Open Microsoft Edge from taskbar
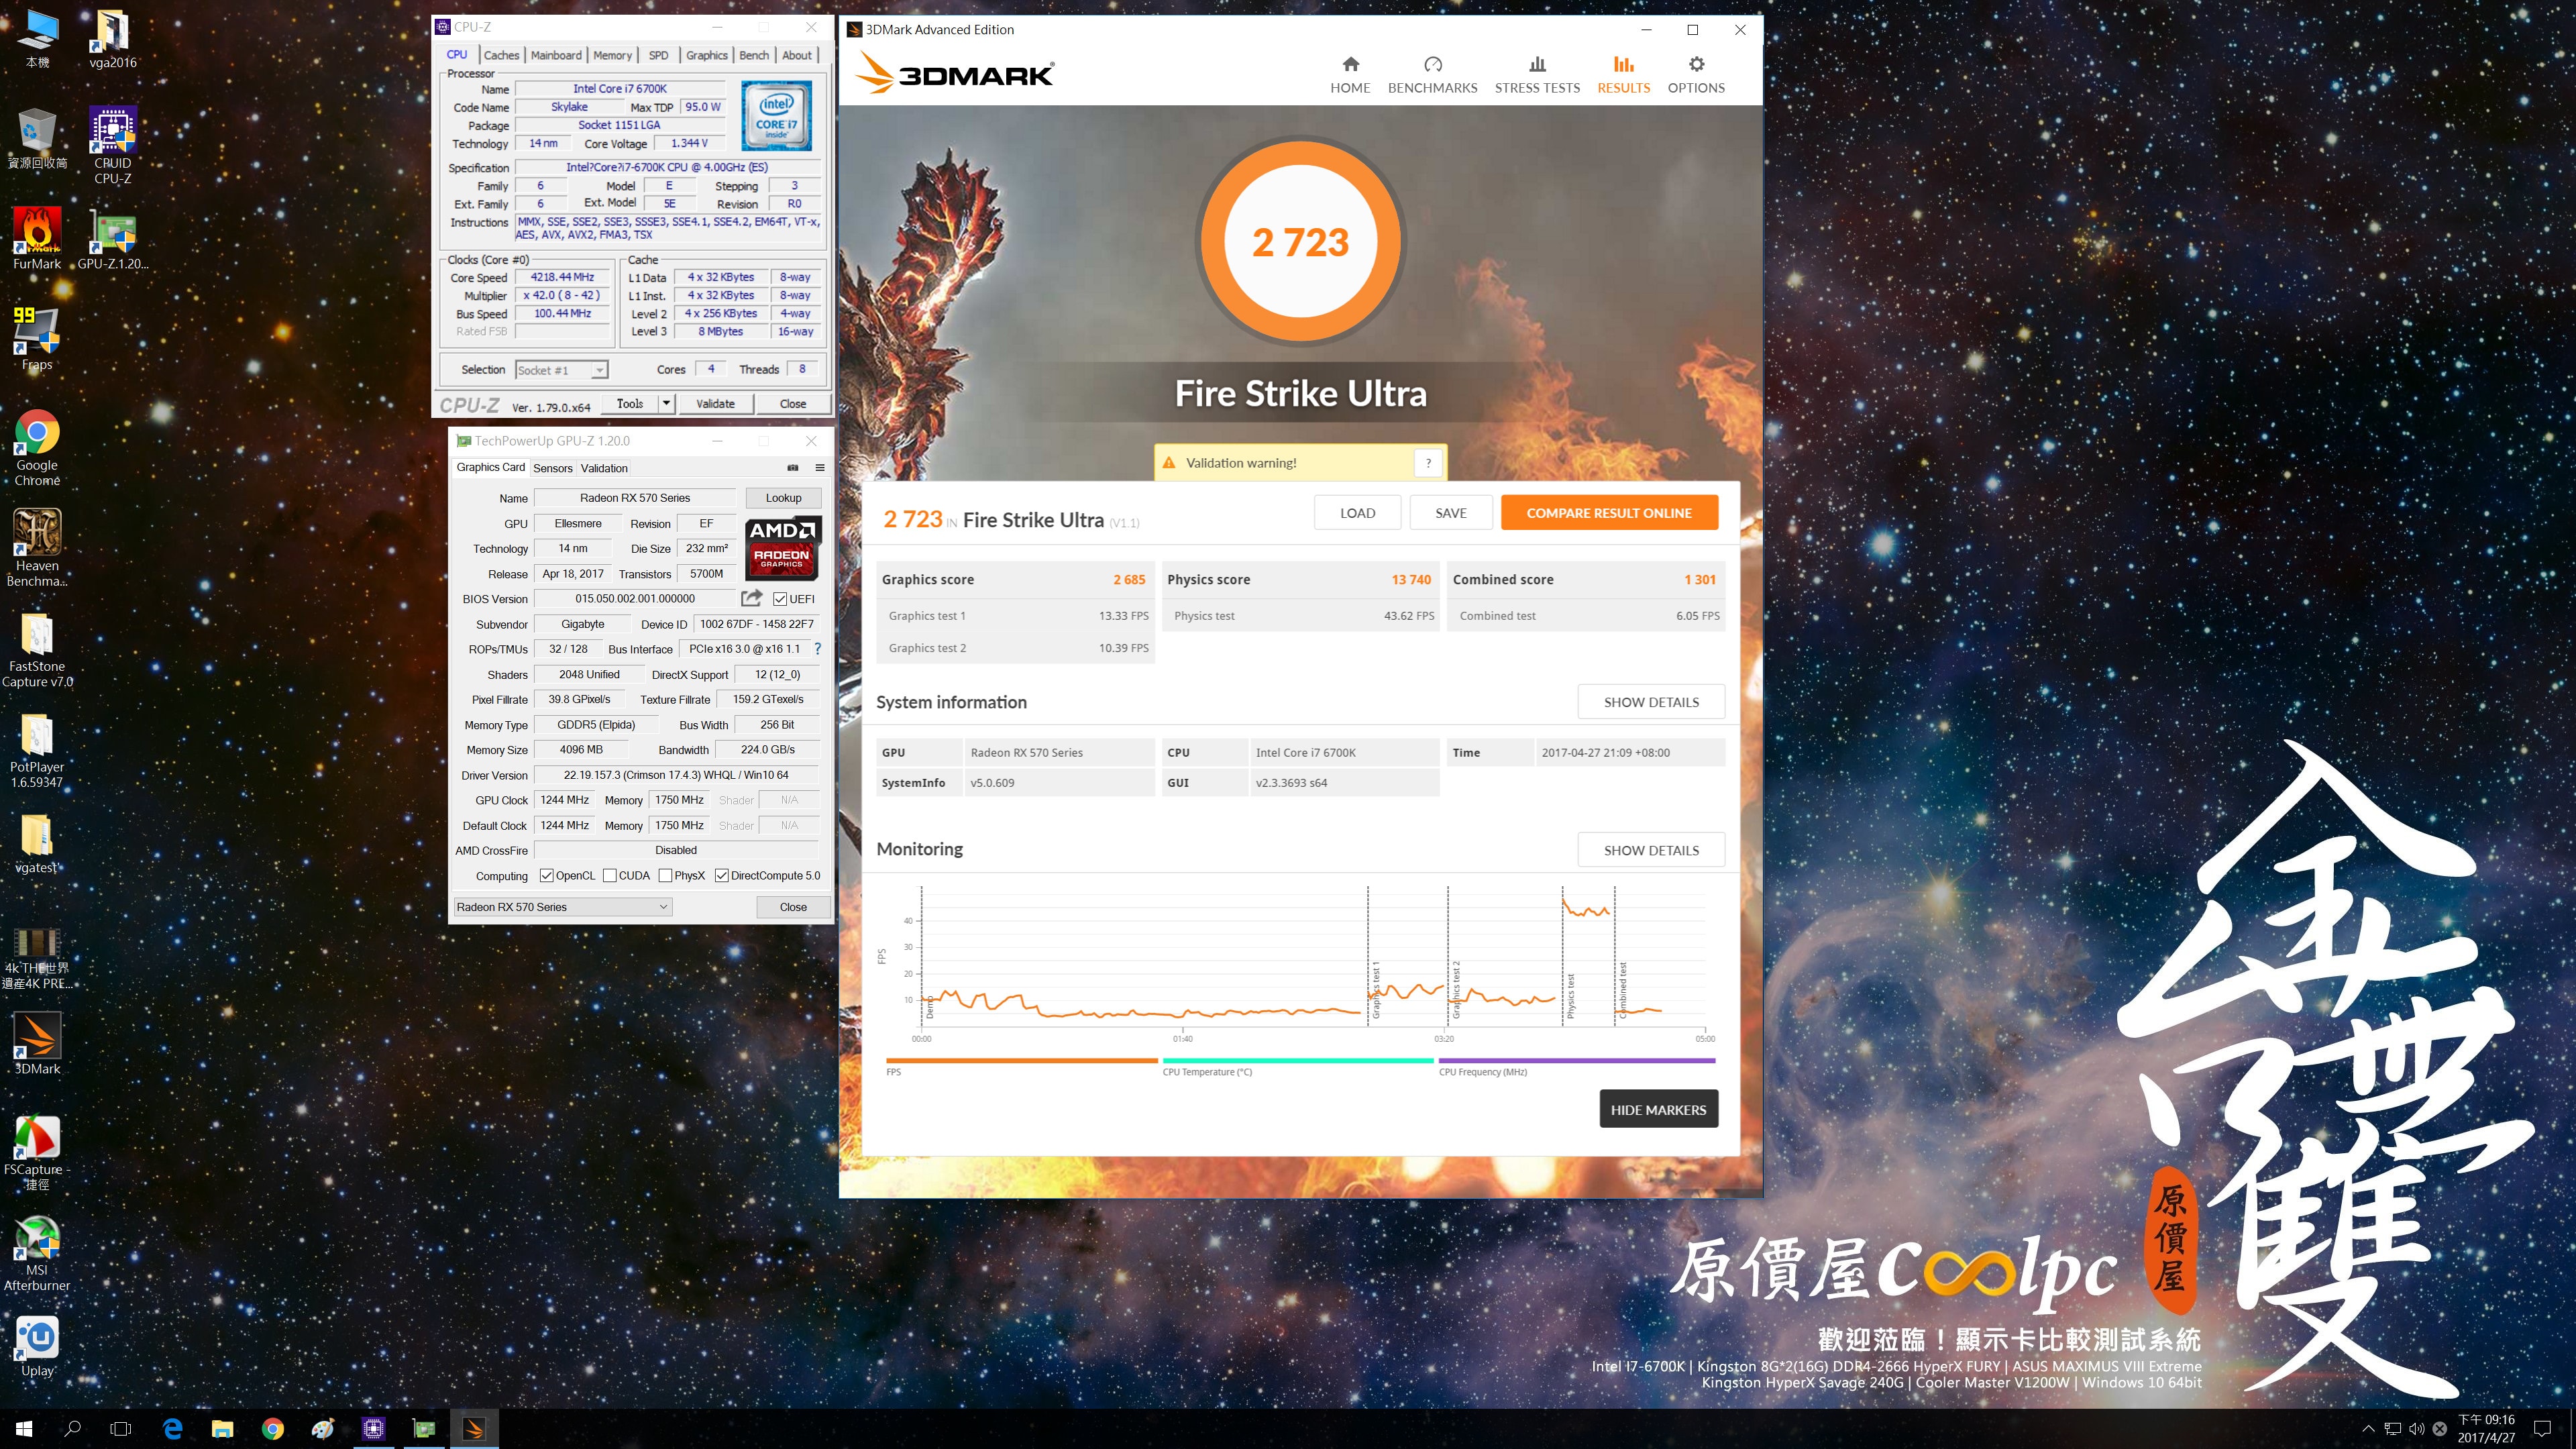 (x=172, y=1428)
